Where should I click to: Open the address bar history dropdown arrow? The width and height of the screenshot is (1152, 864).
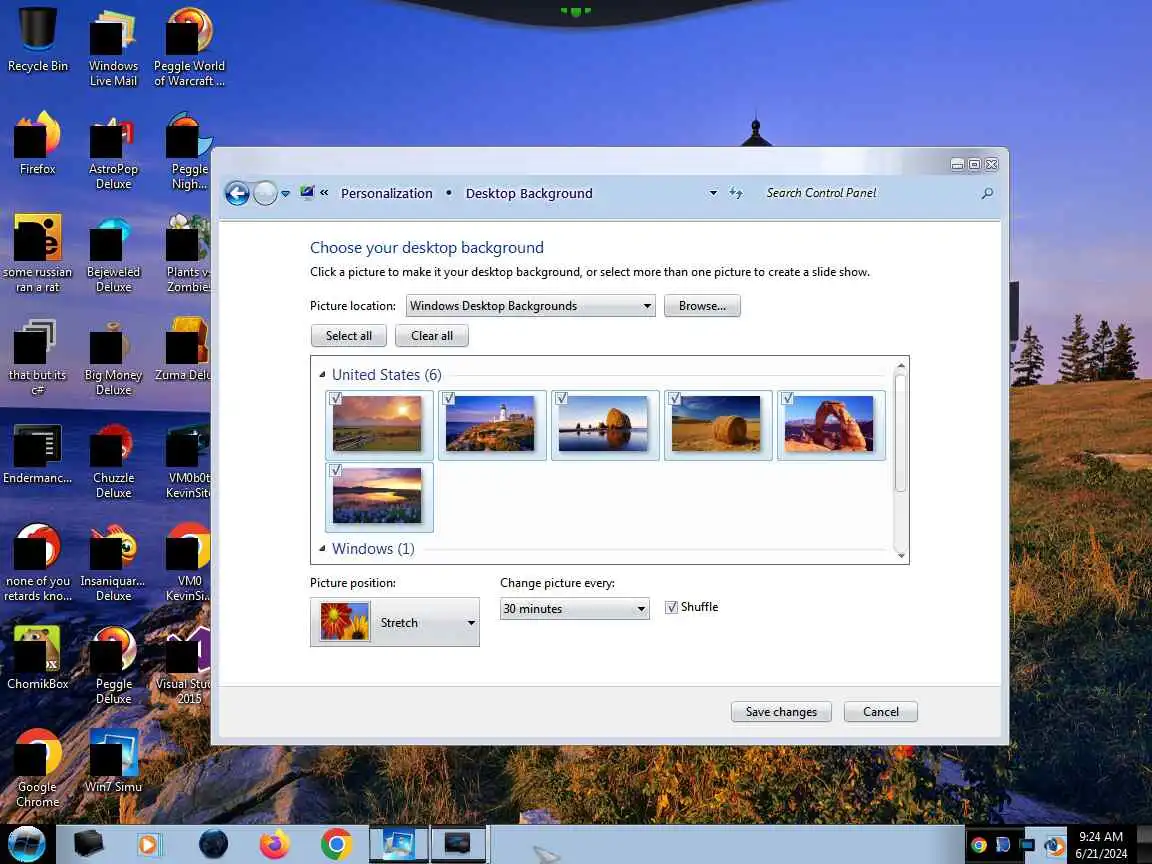point(713,193)
